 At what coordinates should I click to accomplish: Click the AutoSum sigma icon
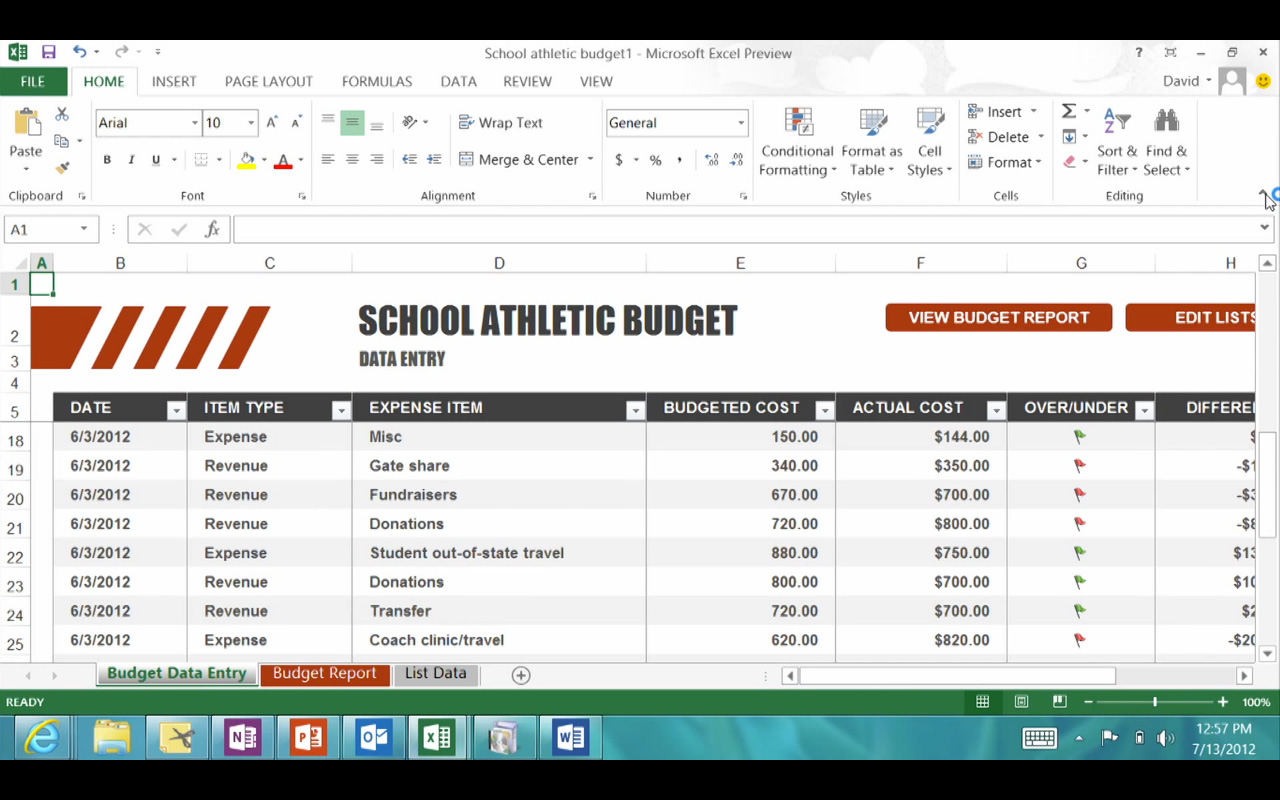(1069, 111)
